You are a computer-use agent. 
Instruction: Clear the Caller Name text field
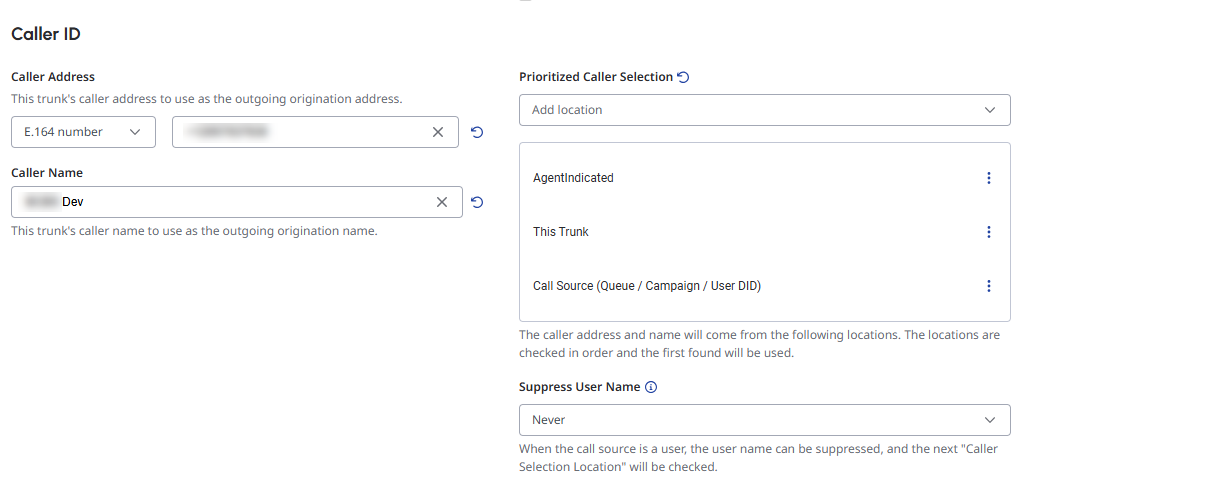442,202
